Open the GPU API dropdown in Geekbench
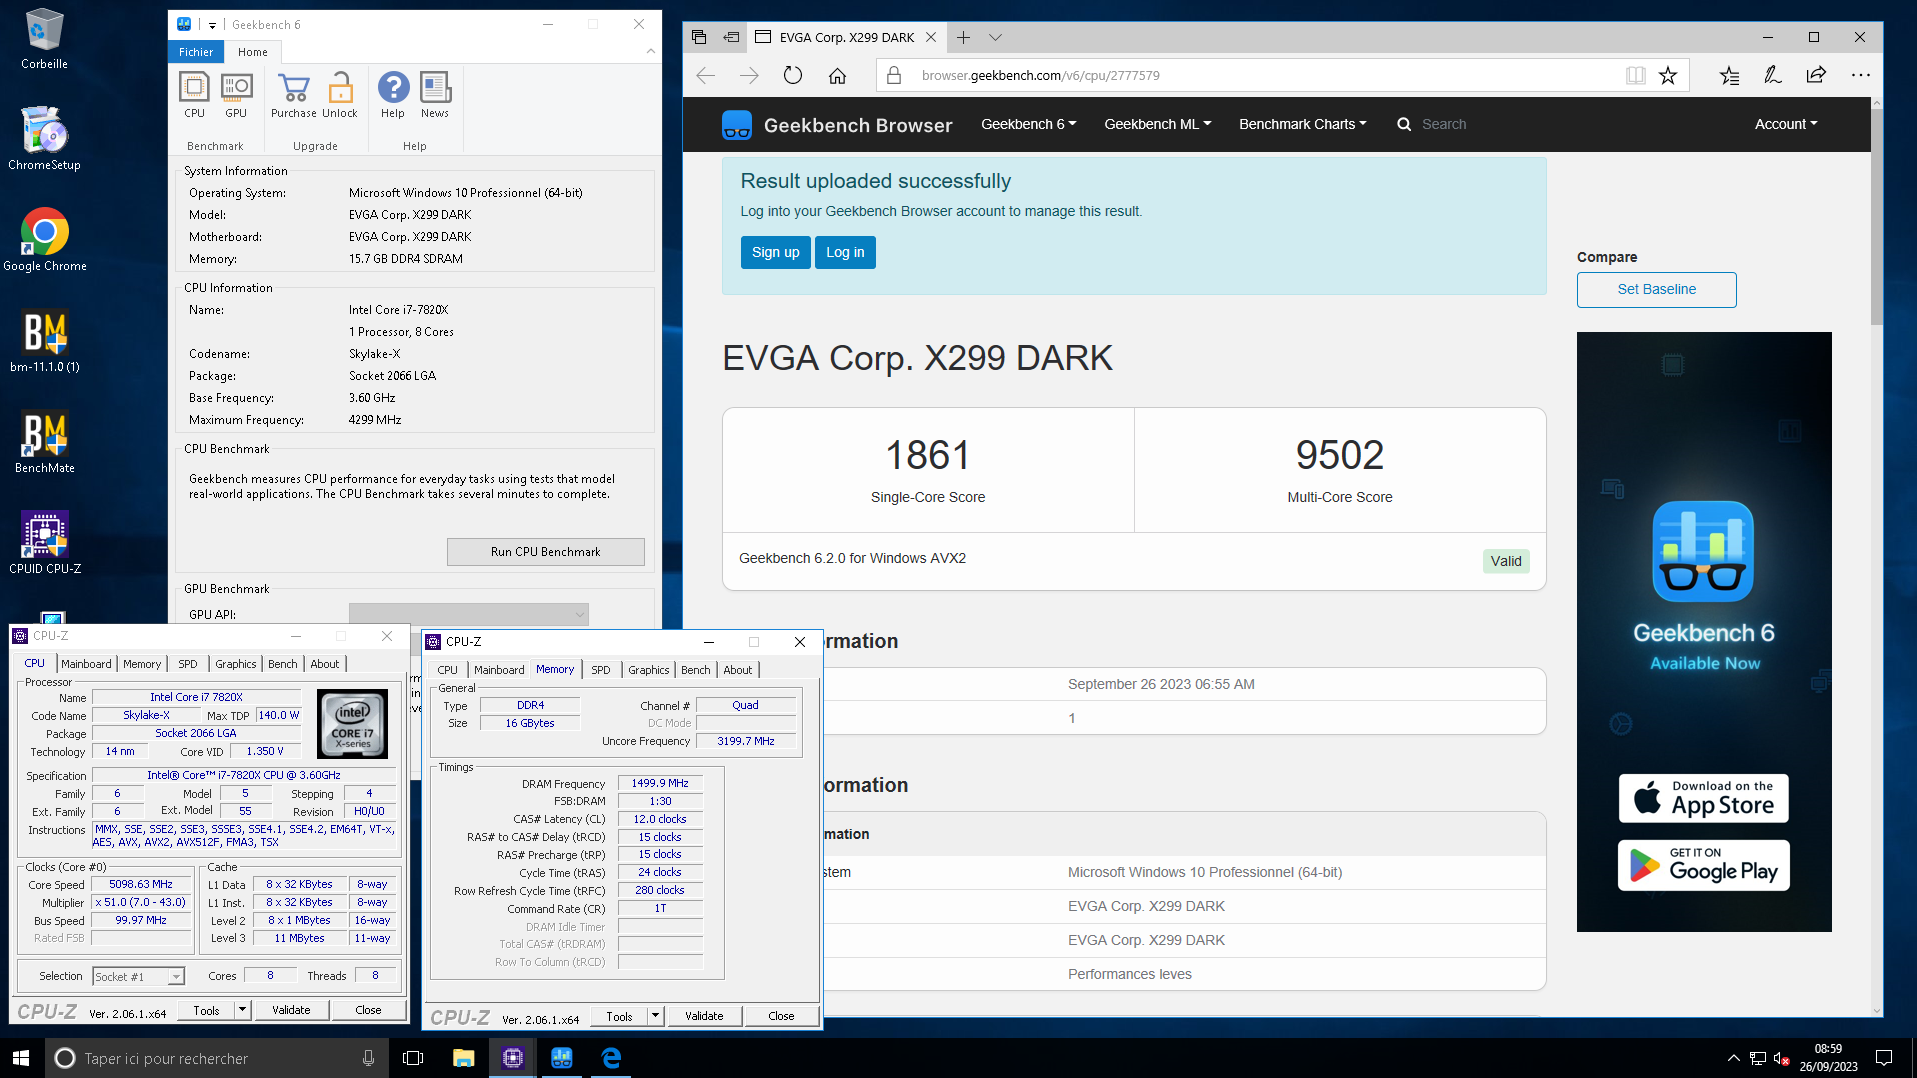This screenshot has height=1078, width=1917. 468,614
